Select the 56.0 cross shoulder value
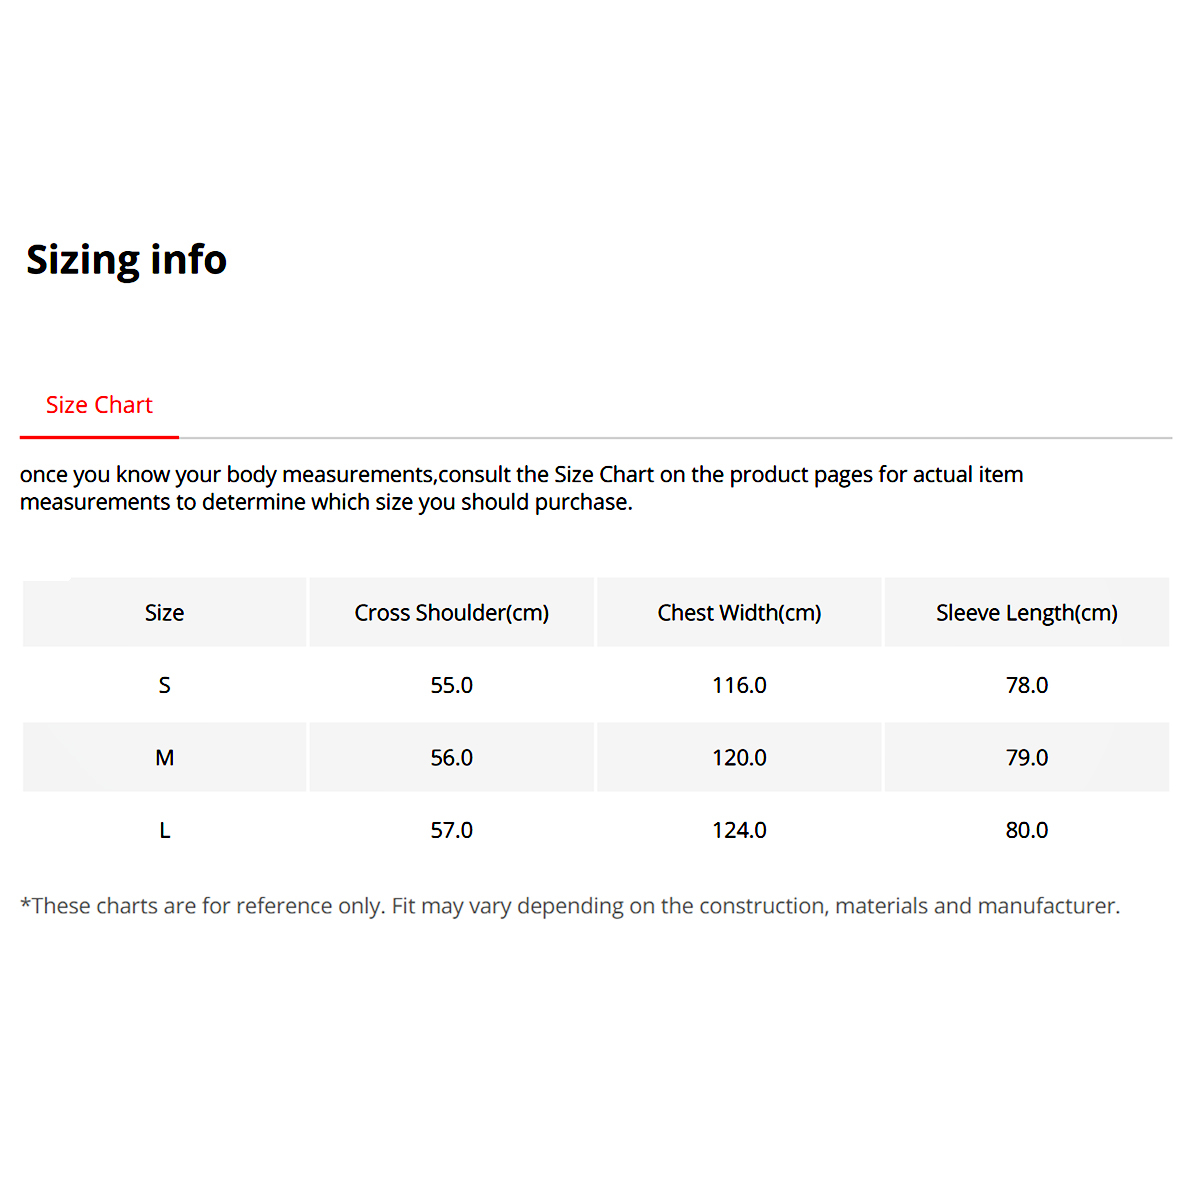This screenshot has width=1200, height=1200. [x=452, y=758]
